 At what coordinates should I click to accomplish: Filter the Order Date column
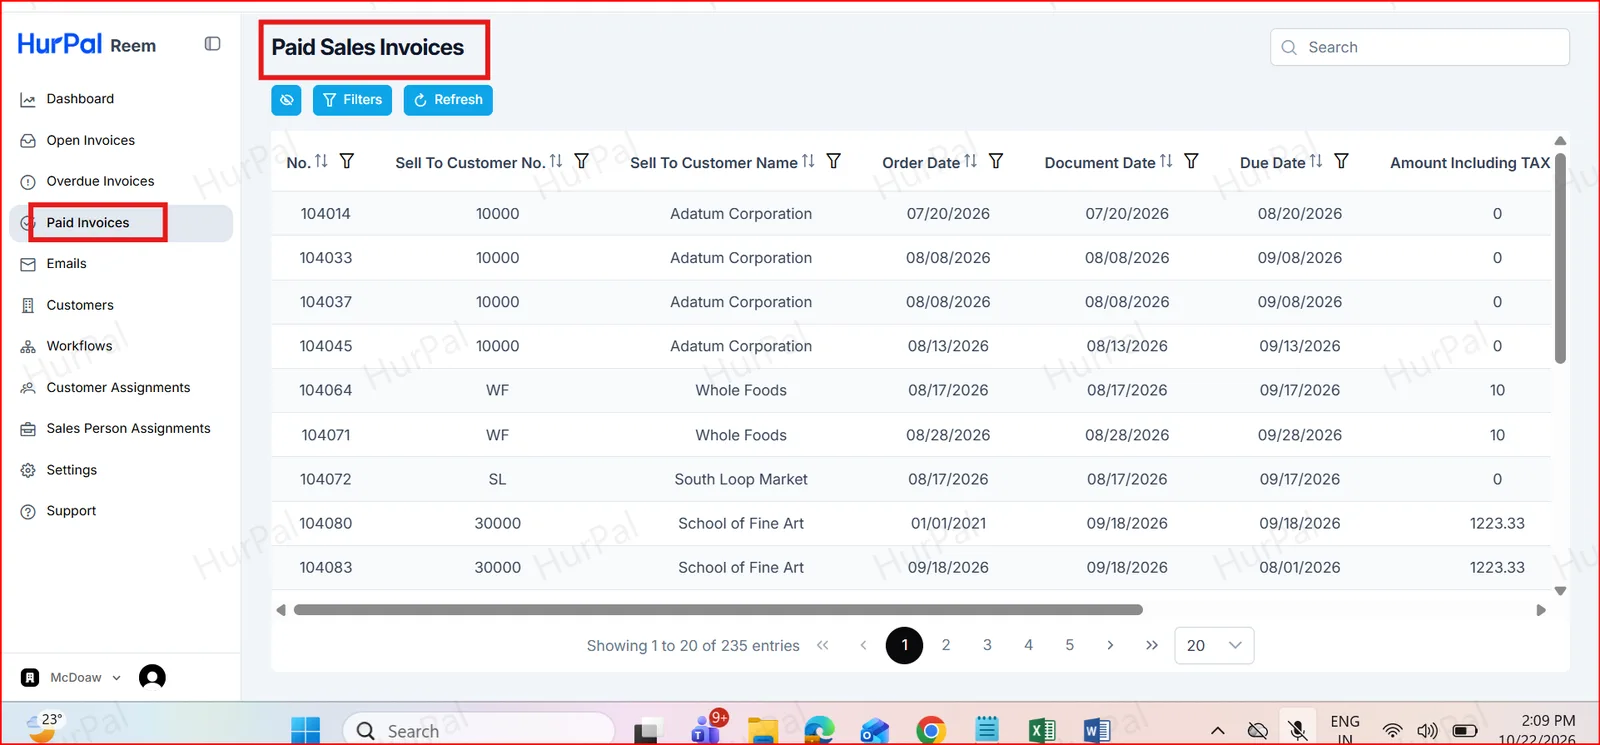coord(996,161)
